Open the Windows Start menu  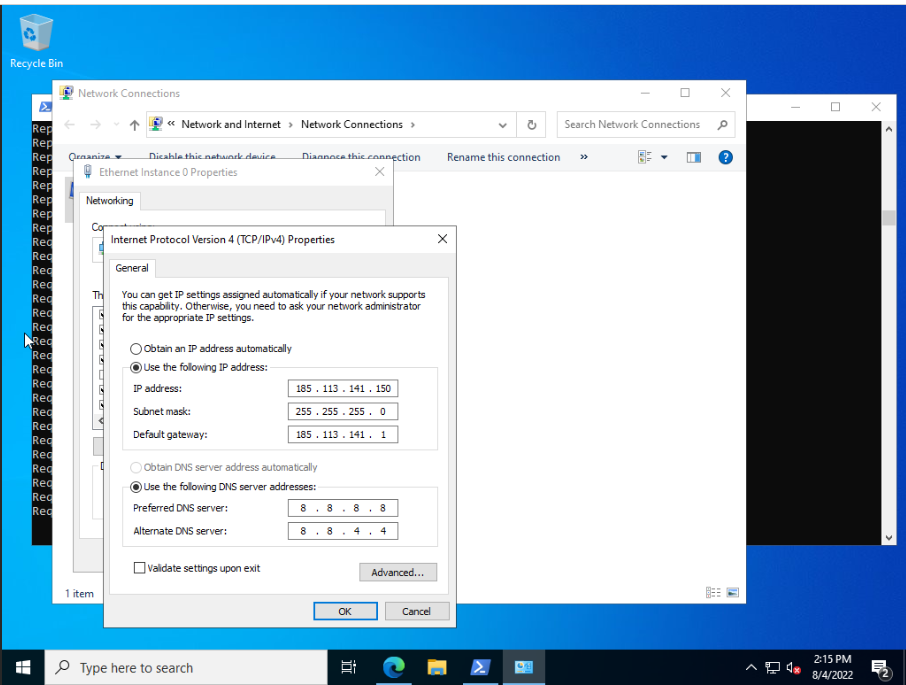click(x=23, y=668)
